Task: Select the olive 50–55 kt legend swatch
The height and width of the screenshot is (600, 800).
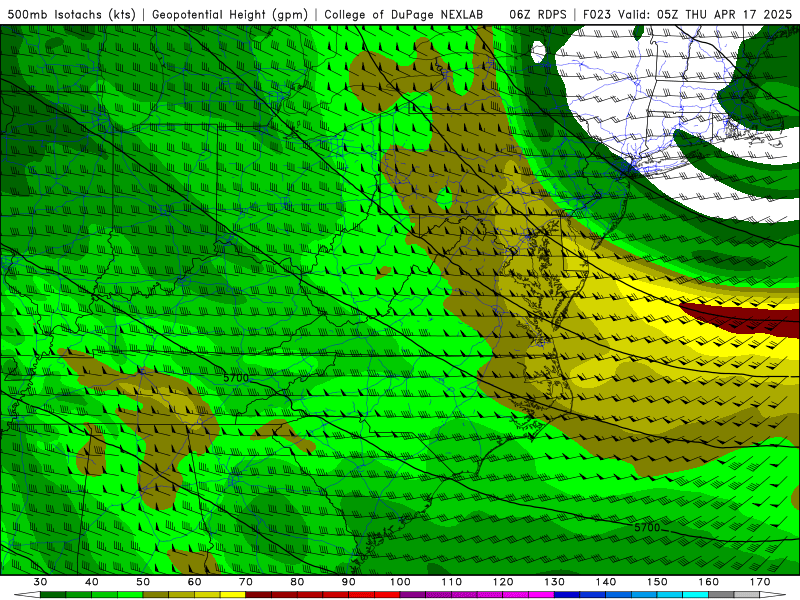Action: pos(156,595)
